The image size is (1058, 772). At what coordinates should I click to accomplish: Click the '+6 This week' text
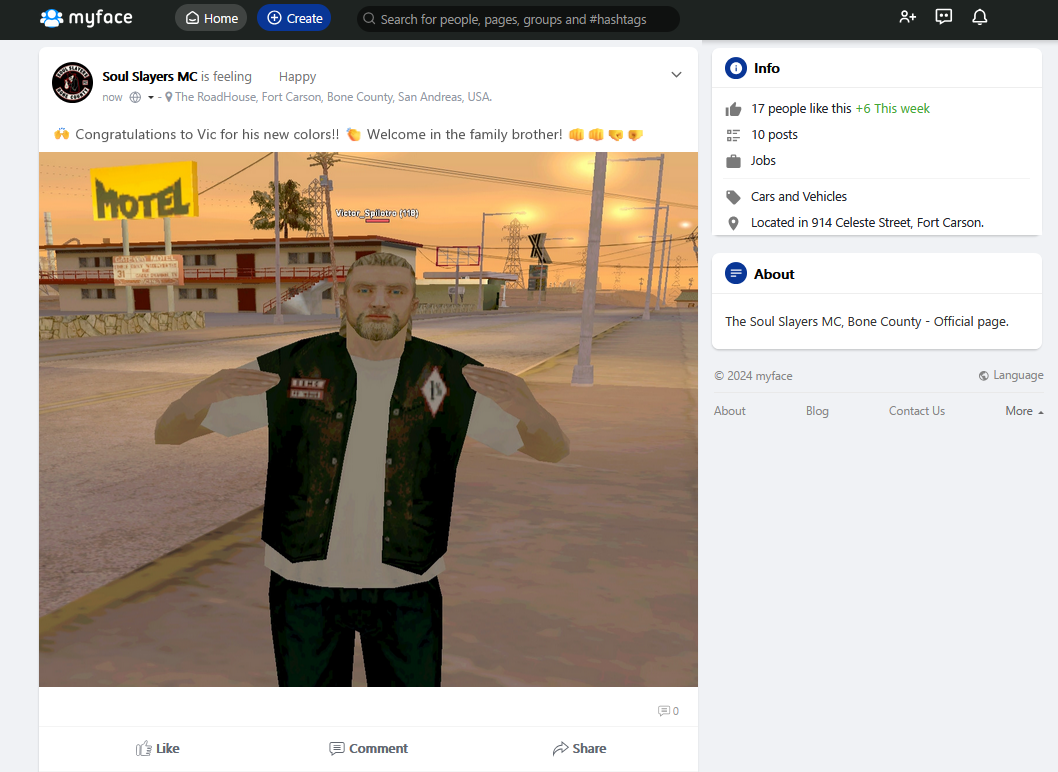point(893,109)
